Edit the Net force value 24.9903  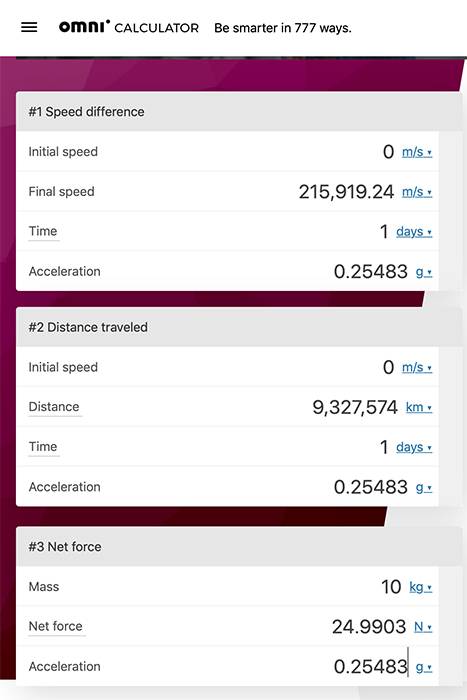[x=369, y=626]
